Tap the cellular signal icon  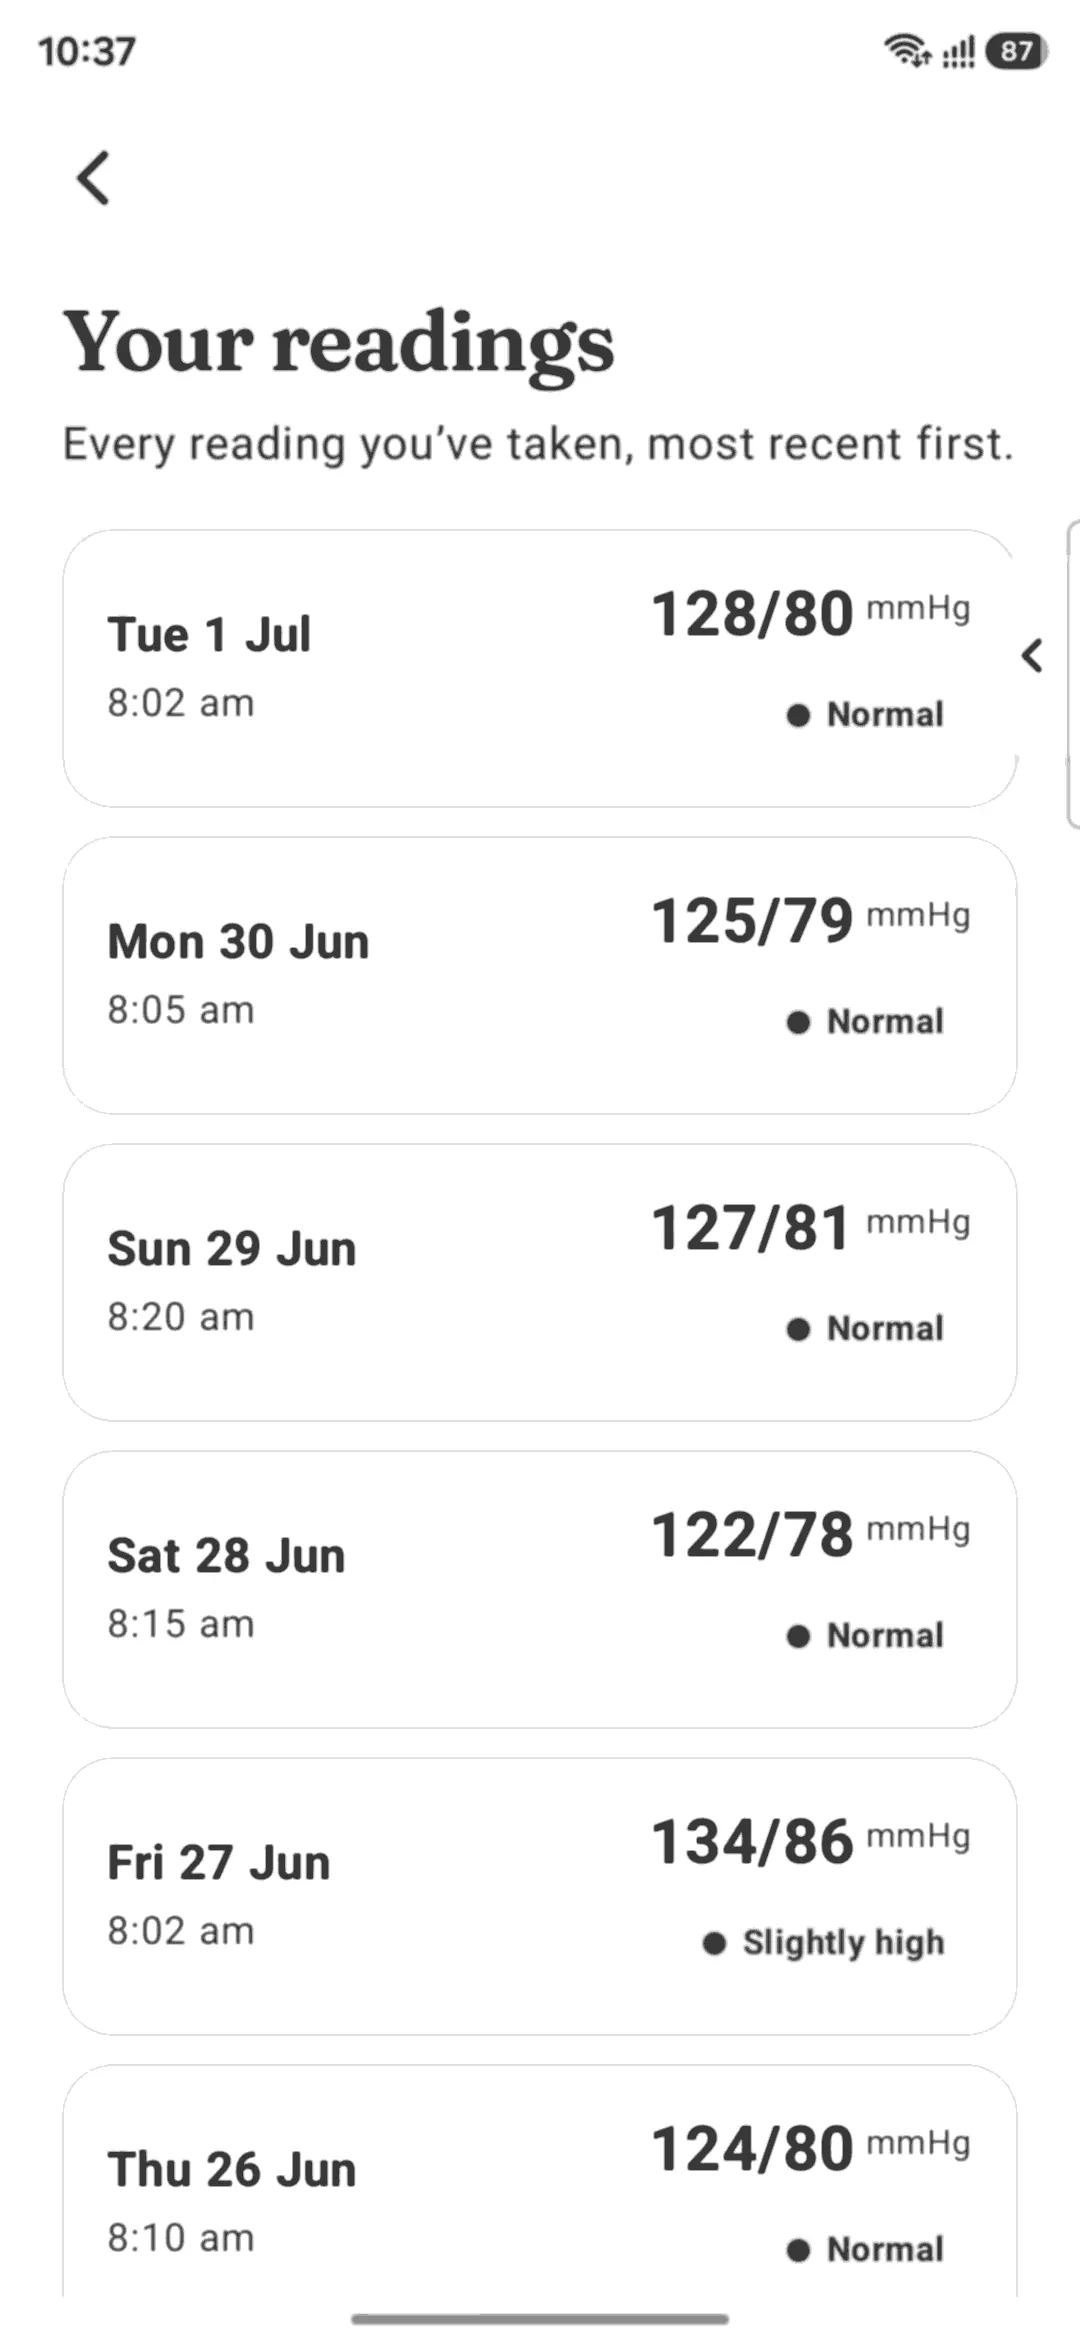click(958, 51)
